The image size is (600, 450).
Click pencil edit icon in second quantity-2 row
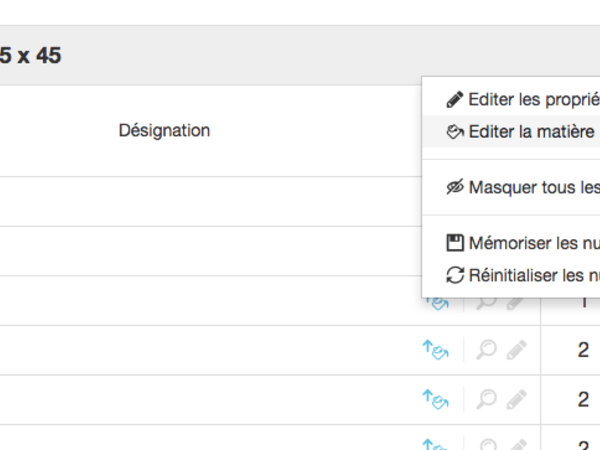pos(516,400)
